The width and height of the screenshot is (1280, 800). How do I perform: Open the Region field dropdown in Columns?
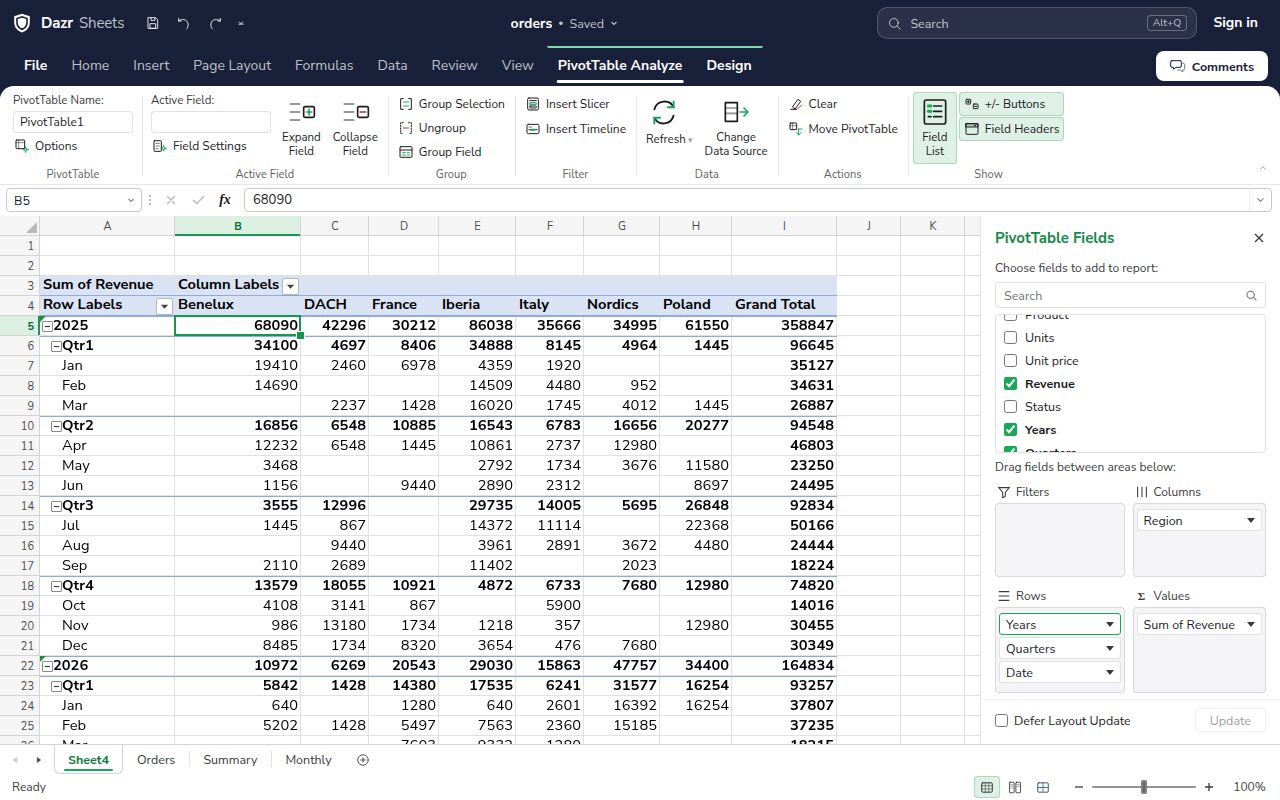tap(1251, 521)
